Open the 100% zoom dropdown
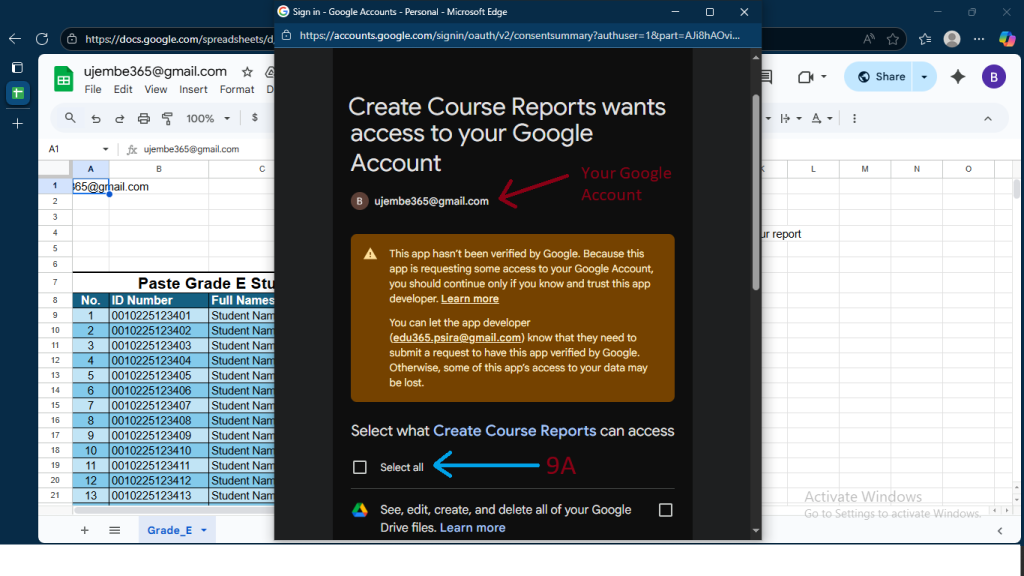 point(208,118)
